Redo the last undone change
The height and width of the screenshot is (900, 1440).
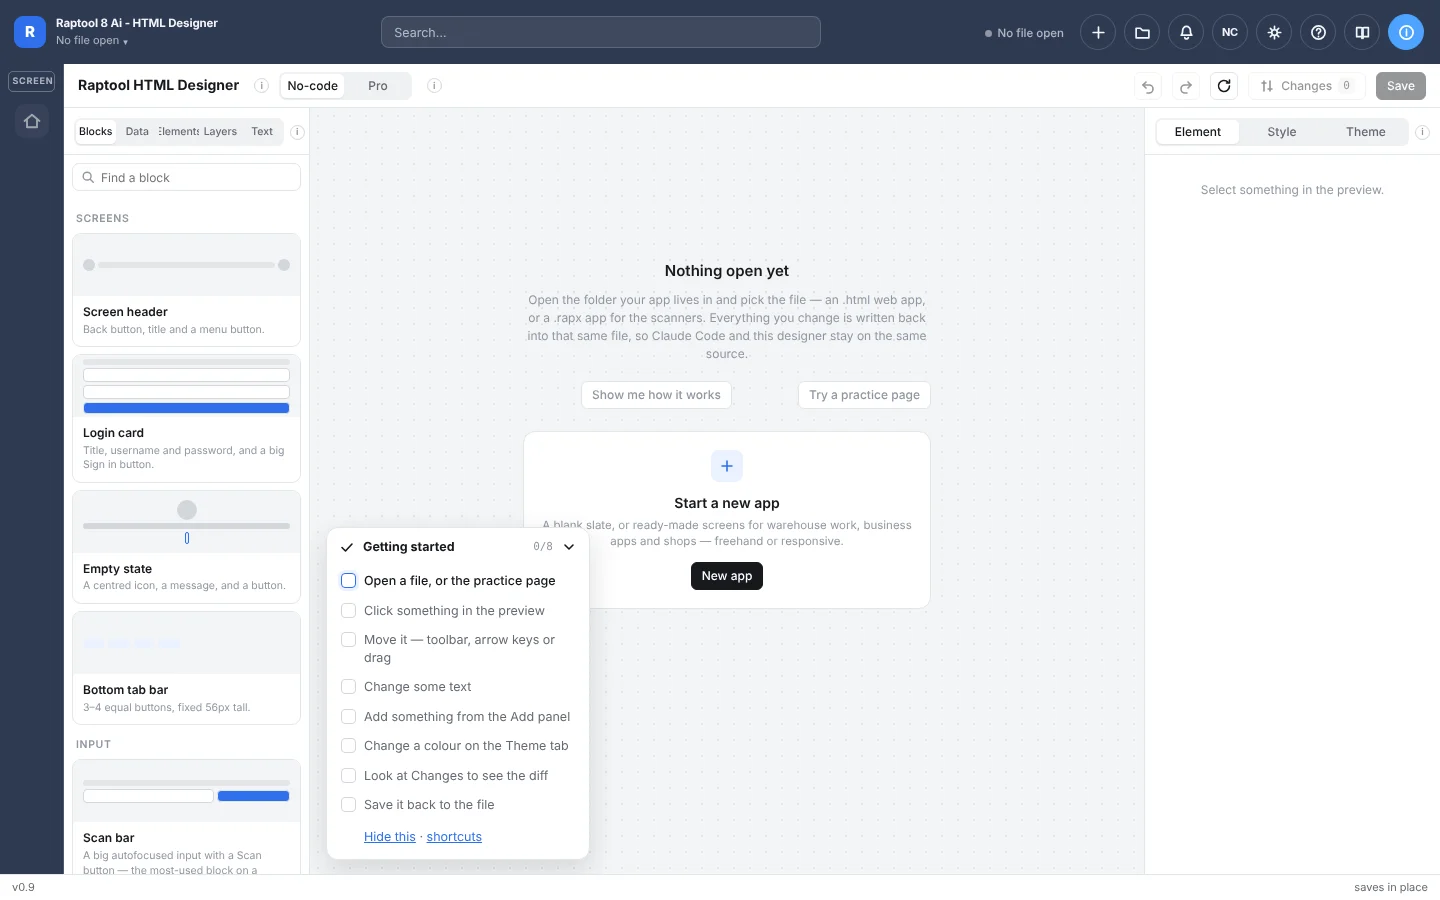pos(1186,86)
